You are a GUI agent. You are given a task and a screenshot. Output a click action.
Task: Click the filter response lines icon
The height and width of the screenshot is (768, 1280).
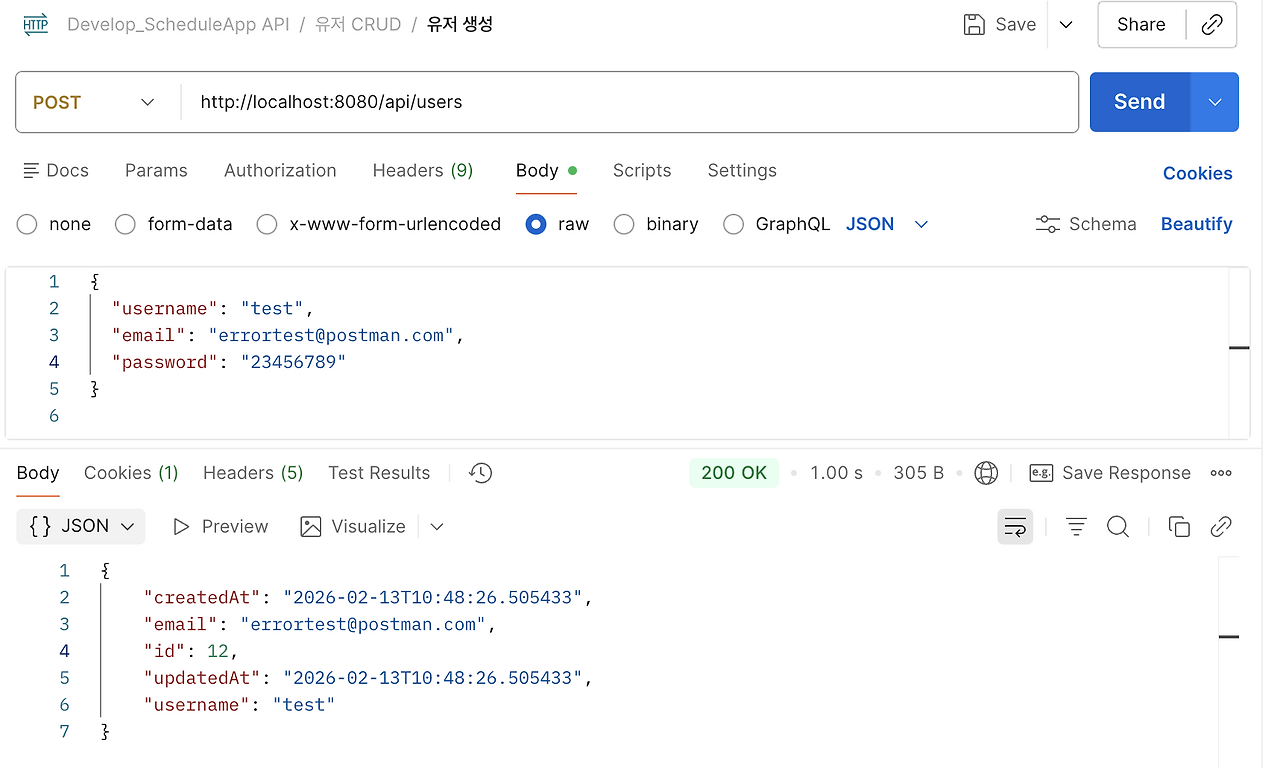pyautogui.click(x=1076, y=526)
